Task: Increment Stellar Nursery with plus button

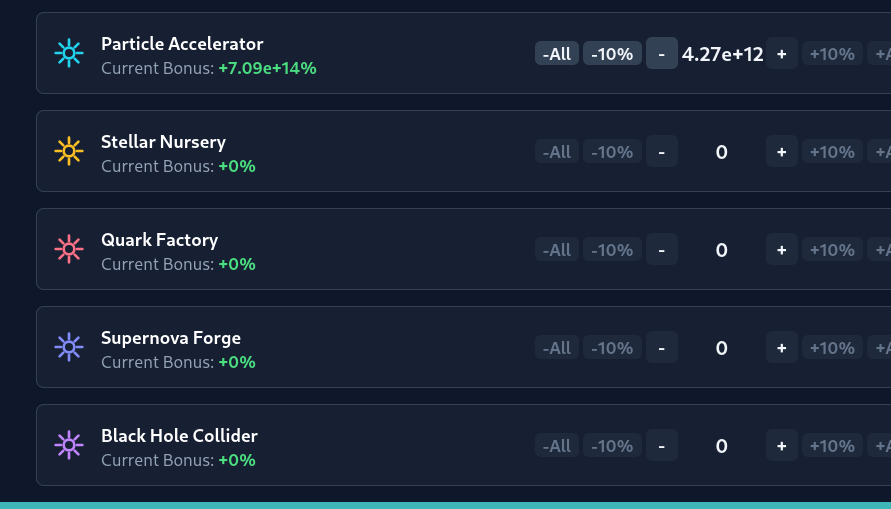Action: pyautogui.click(x=782, y=152)
